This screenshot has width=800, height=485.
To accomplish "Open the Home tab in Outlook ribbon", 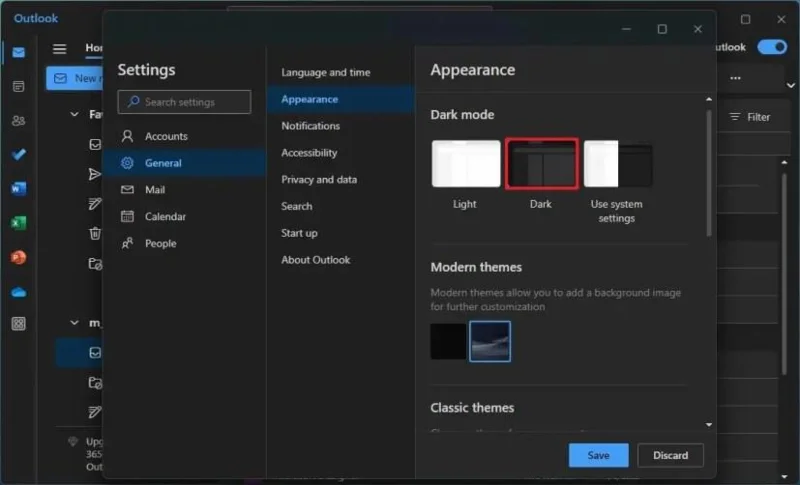I will 94,47.
